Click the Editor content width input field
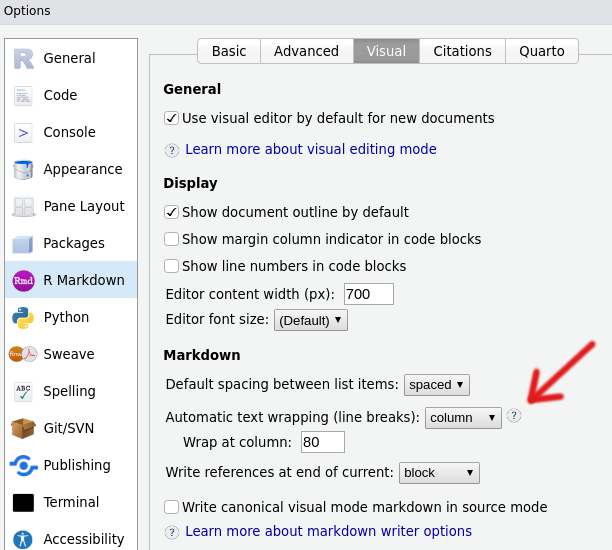 click(368, 294)
